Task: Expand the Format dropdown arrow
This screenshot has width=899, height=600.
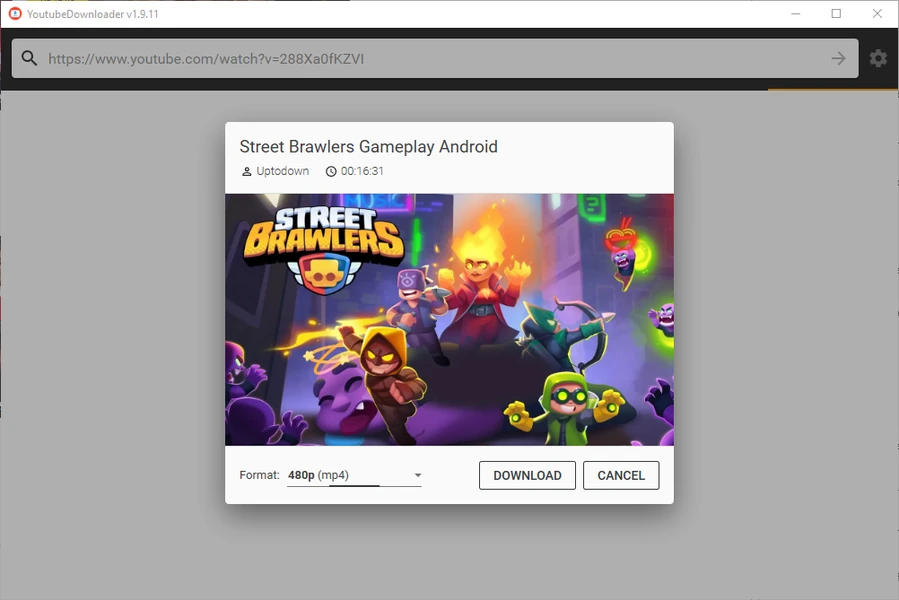Action: (x=418, y=475)
